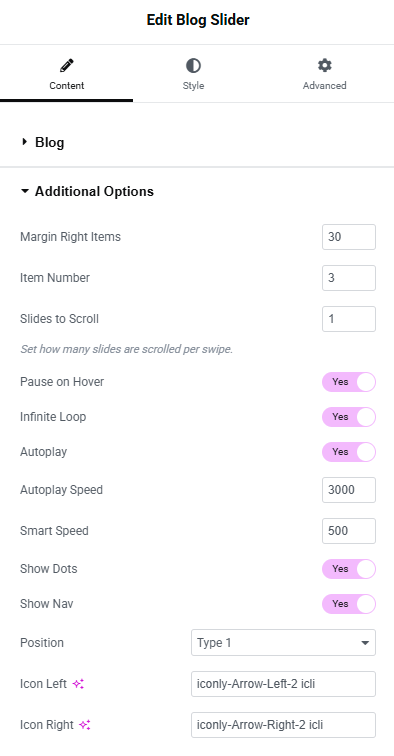Screen dimensions: 394x756
Task: Toggle the Pause on Hover switch
Action: click(349, 382)
